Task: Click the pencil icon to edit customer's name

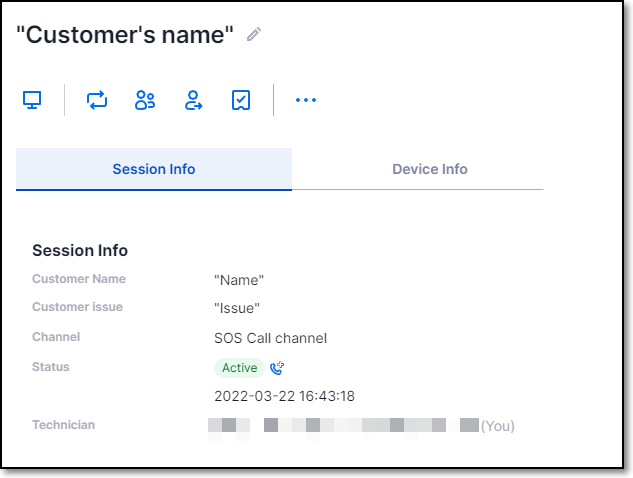Action: coord(254,34)
